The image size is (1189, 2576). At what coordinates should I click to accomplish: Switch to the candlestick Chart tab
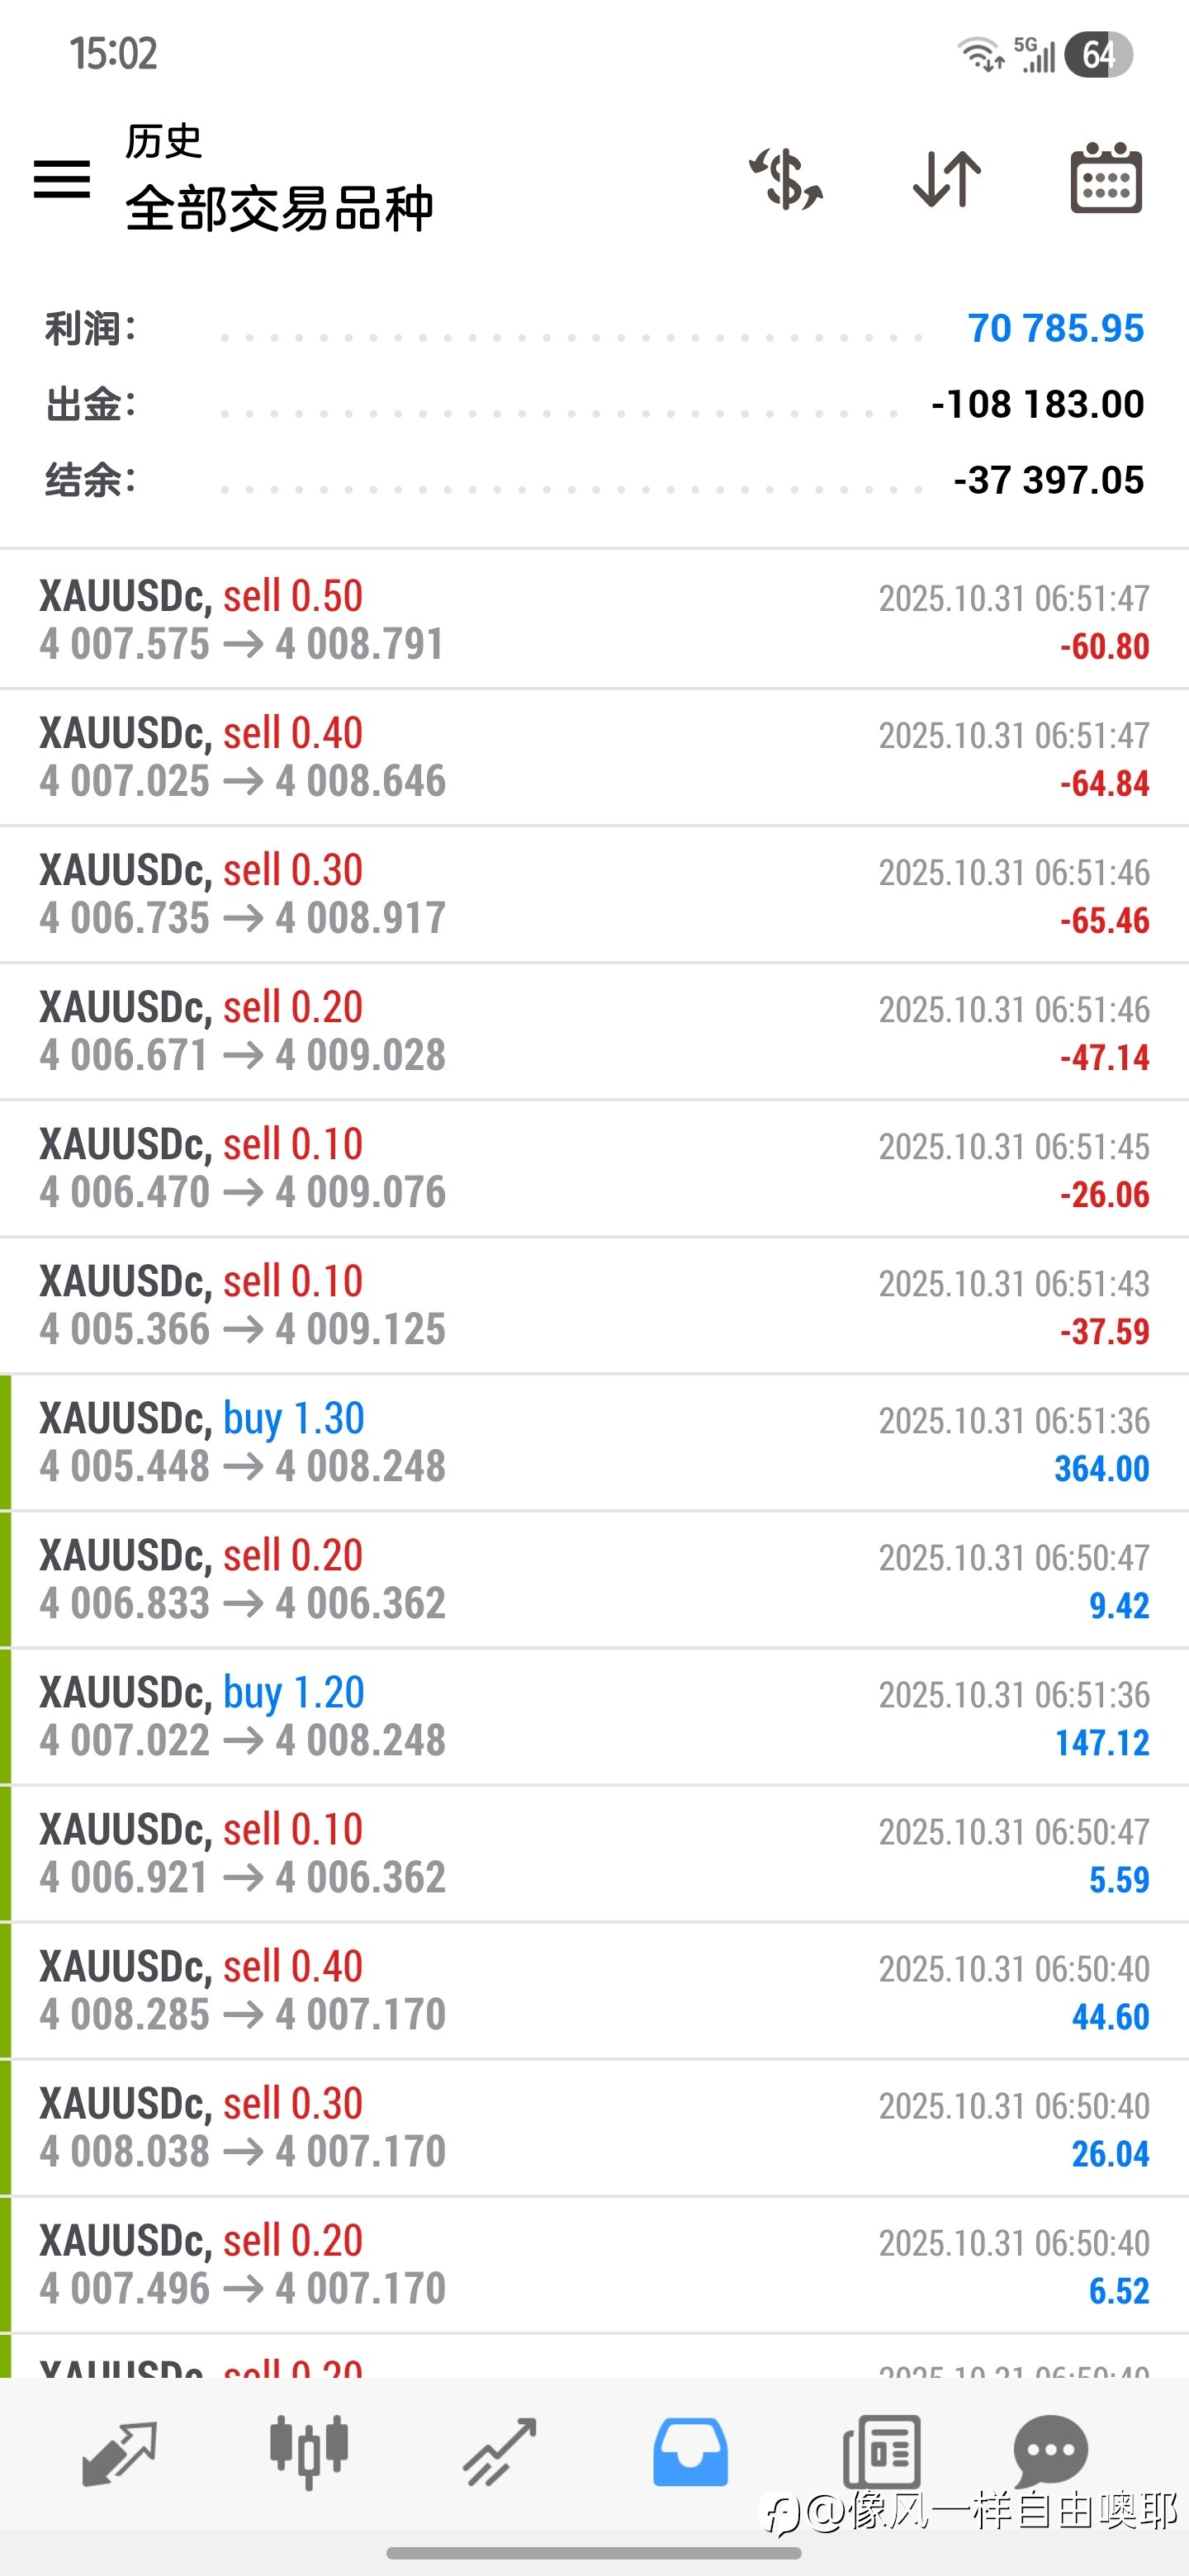click(308, 2452)
